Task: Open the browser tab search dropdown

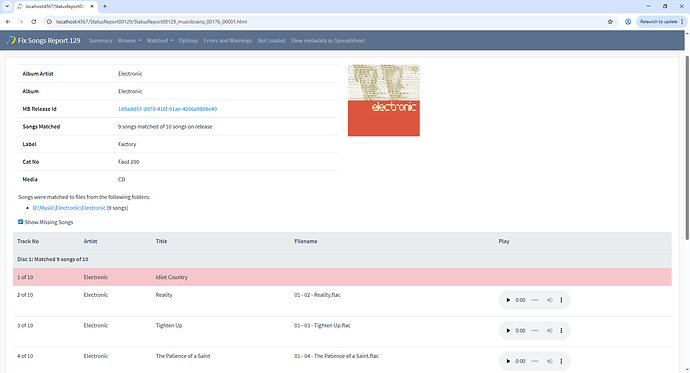Action: (7, 6)
